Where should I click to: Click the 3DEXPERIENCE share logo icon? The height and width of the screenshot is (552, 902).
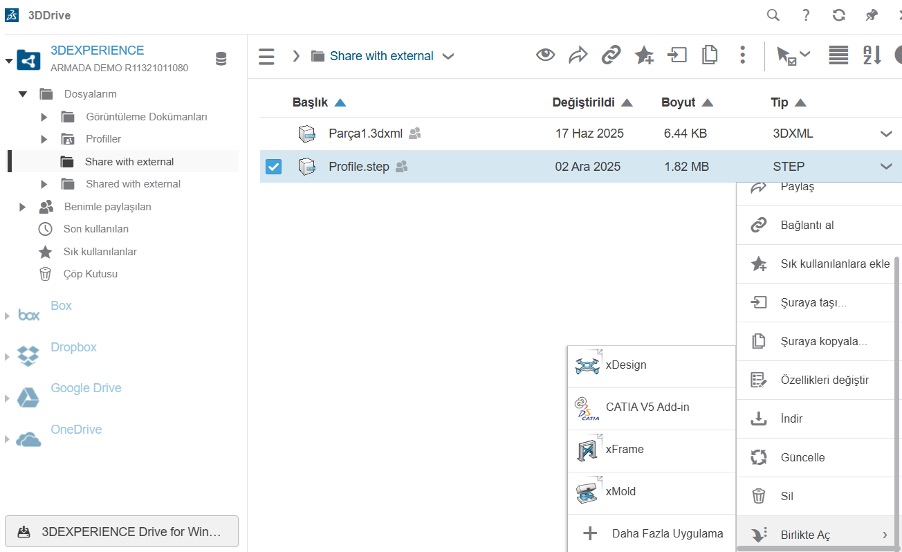[29, 60]
